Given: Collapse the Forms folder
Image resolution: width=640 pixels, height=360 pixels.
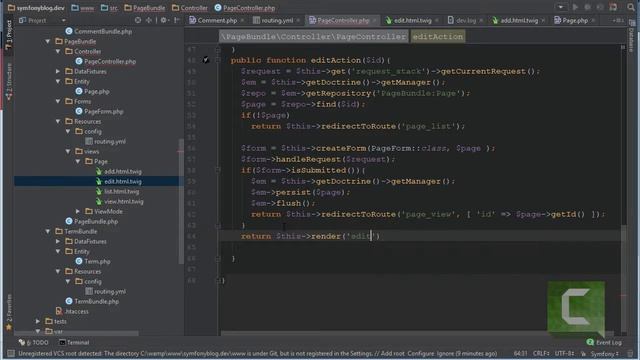Looking at the screenshot, I should 58,101.
